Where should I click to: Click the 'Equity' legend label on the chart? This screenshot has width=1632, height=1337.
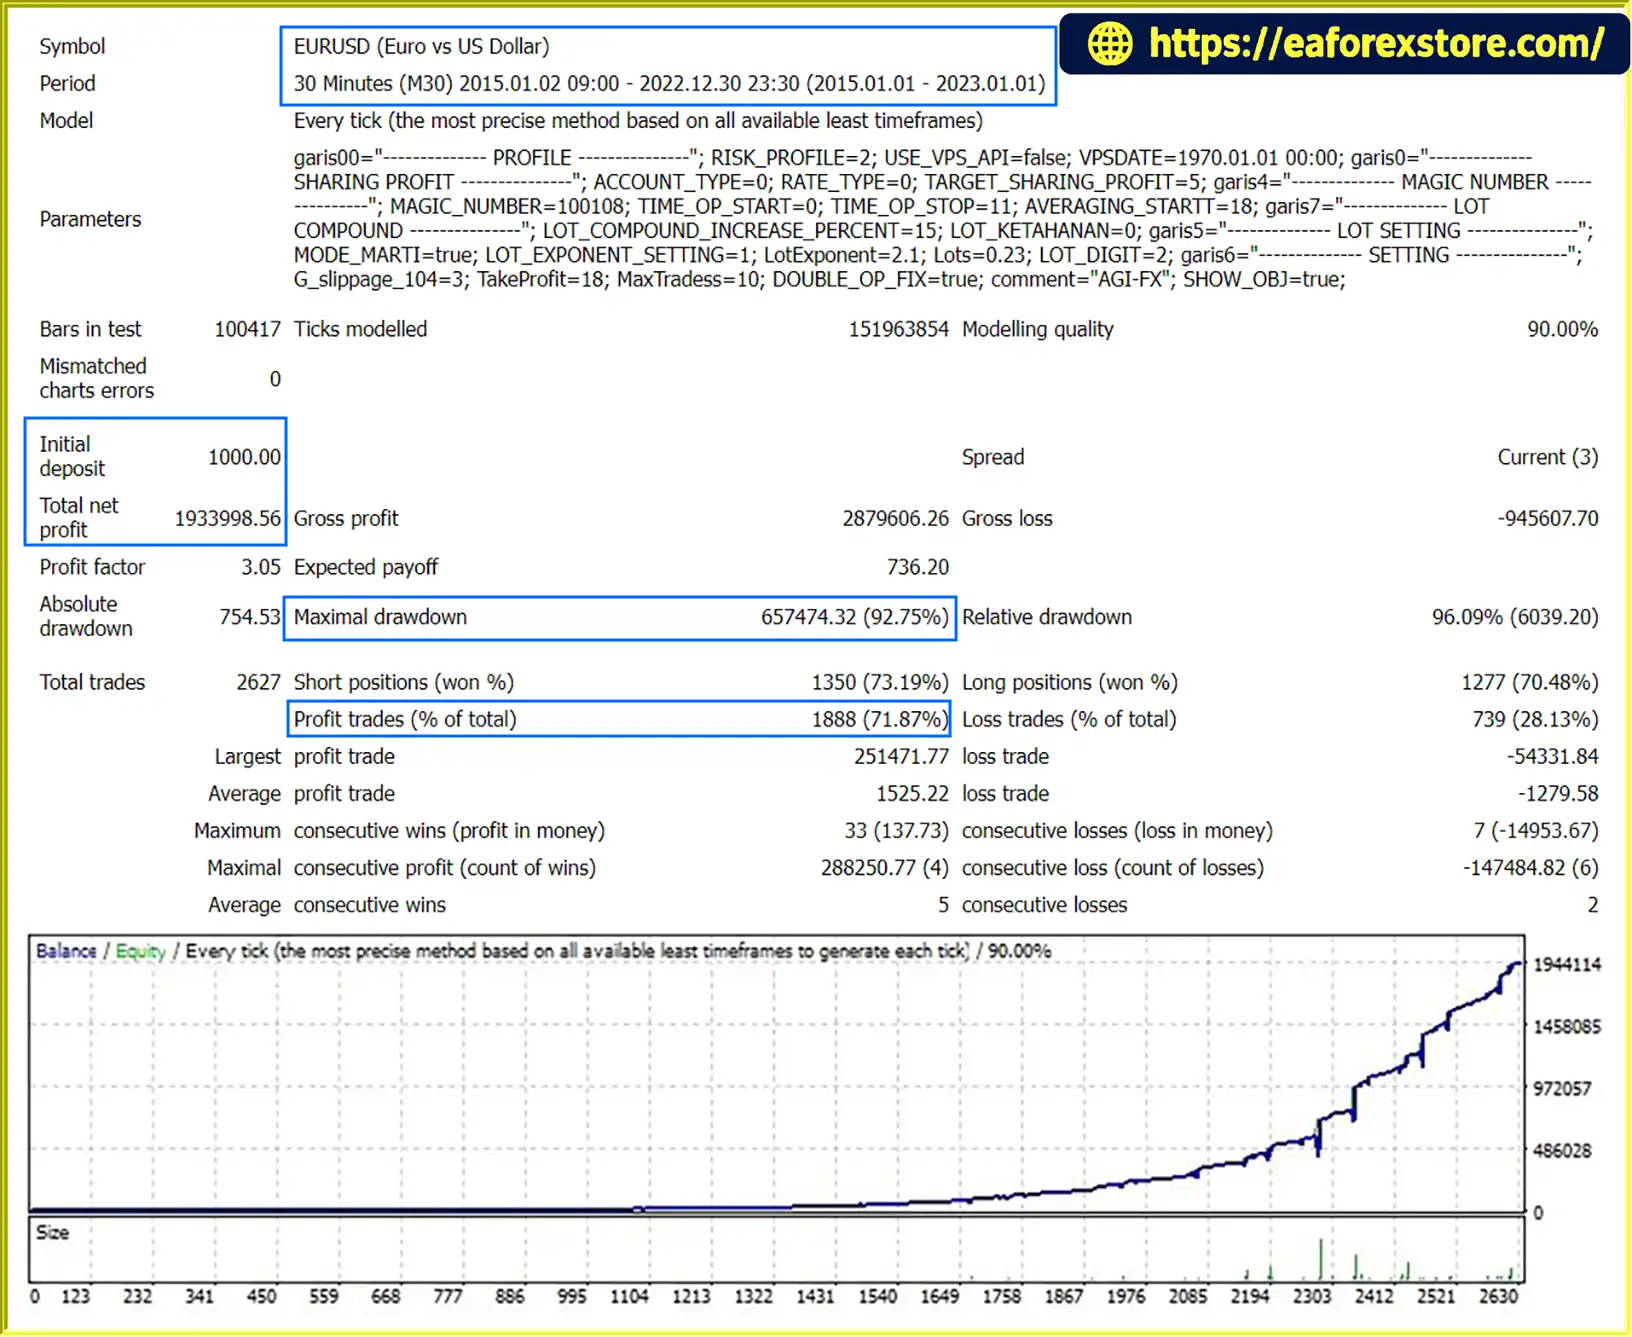pyautogui.click(x=140, y=951)
